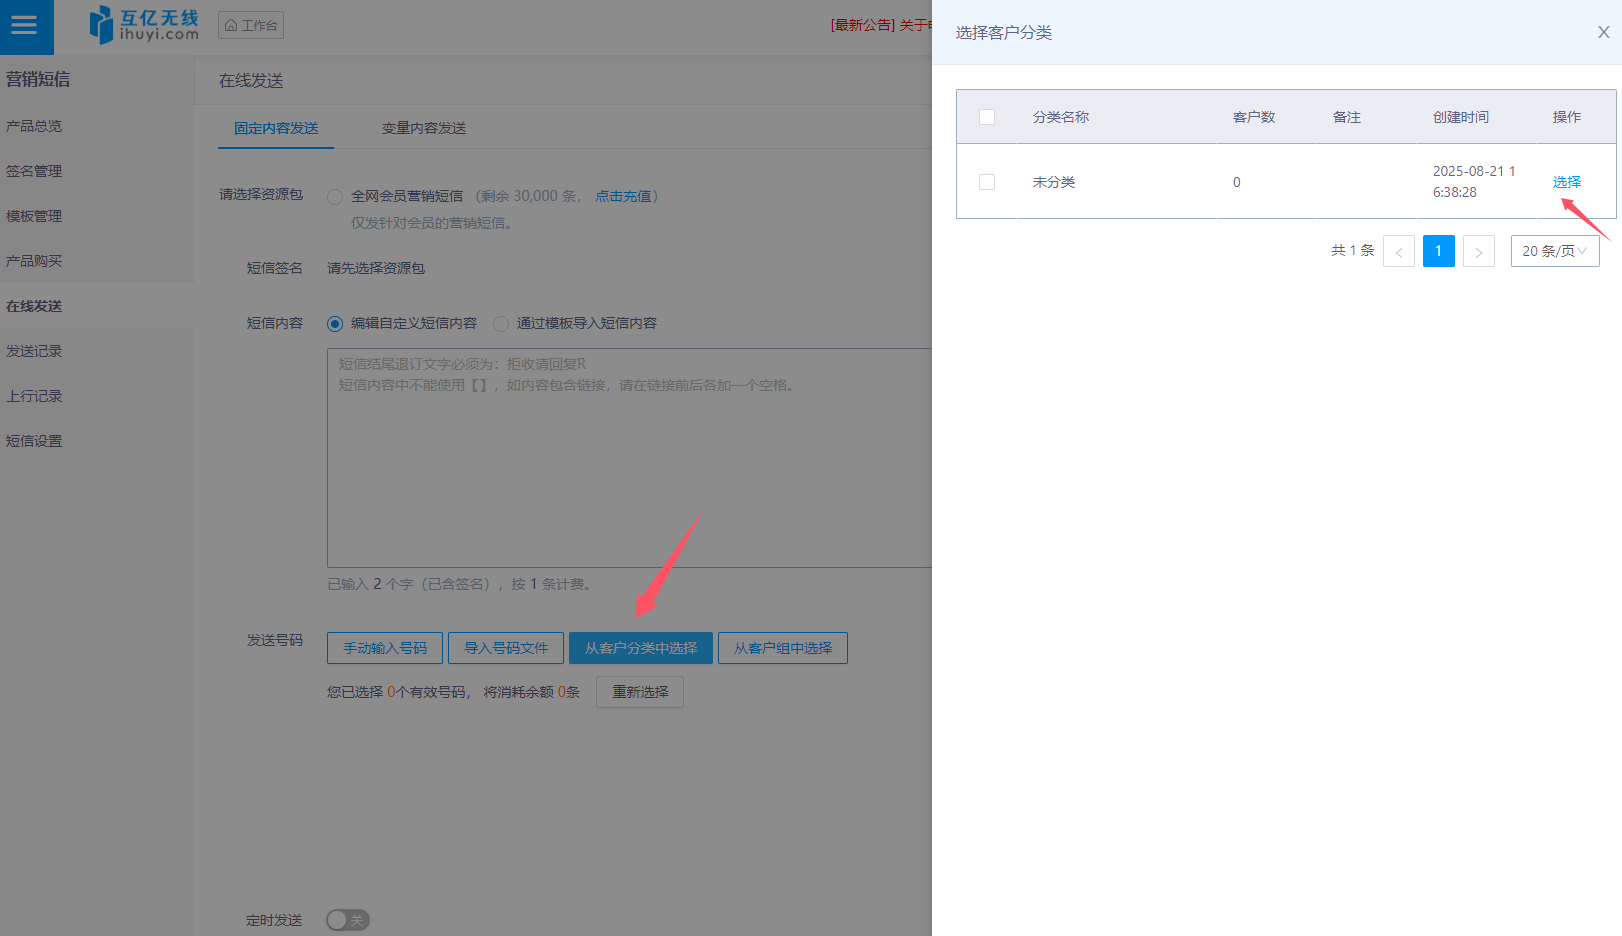Viewport: 1622px width, 936px height.
Task: Go to next page arrow
Action: [1478, 252]
